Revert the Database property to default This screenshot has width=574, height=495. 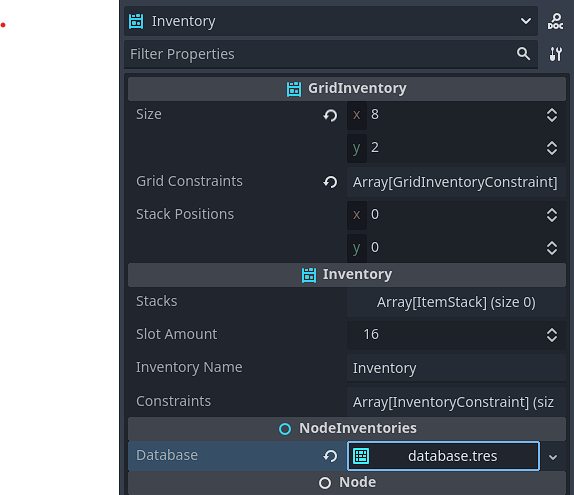click(330, 456)
